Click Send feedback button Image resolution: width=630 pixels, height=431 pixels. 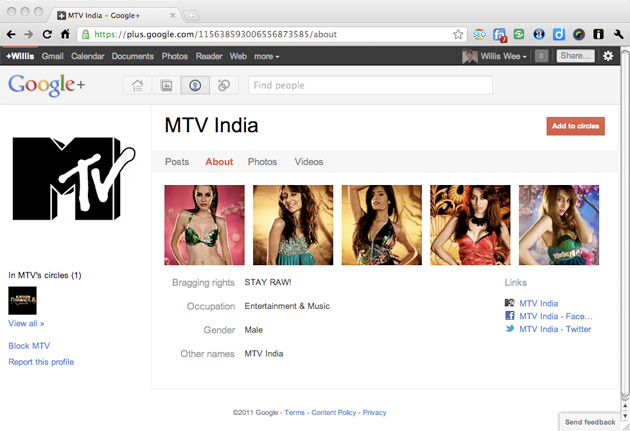[x=590, y=422]
